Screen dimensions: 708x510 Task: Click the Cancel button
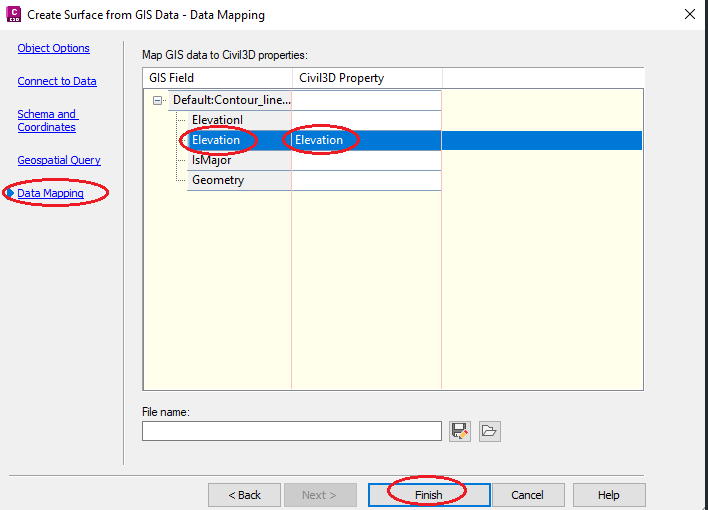point(528,495)
